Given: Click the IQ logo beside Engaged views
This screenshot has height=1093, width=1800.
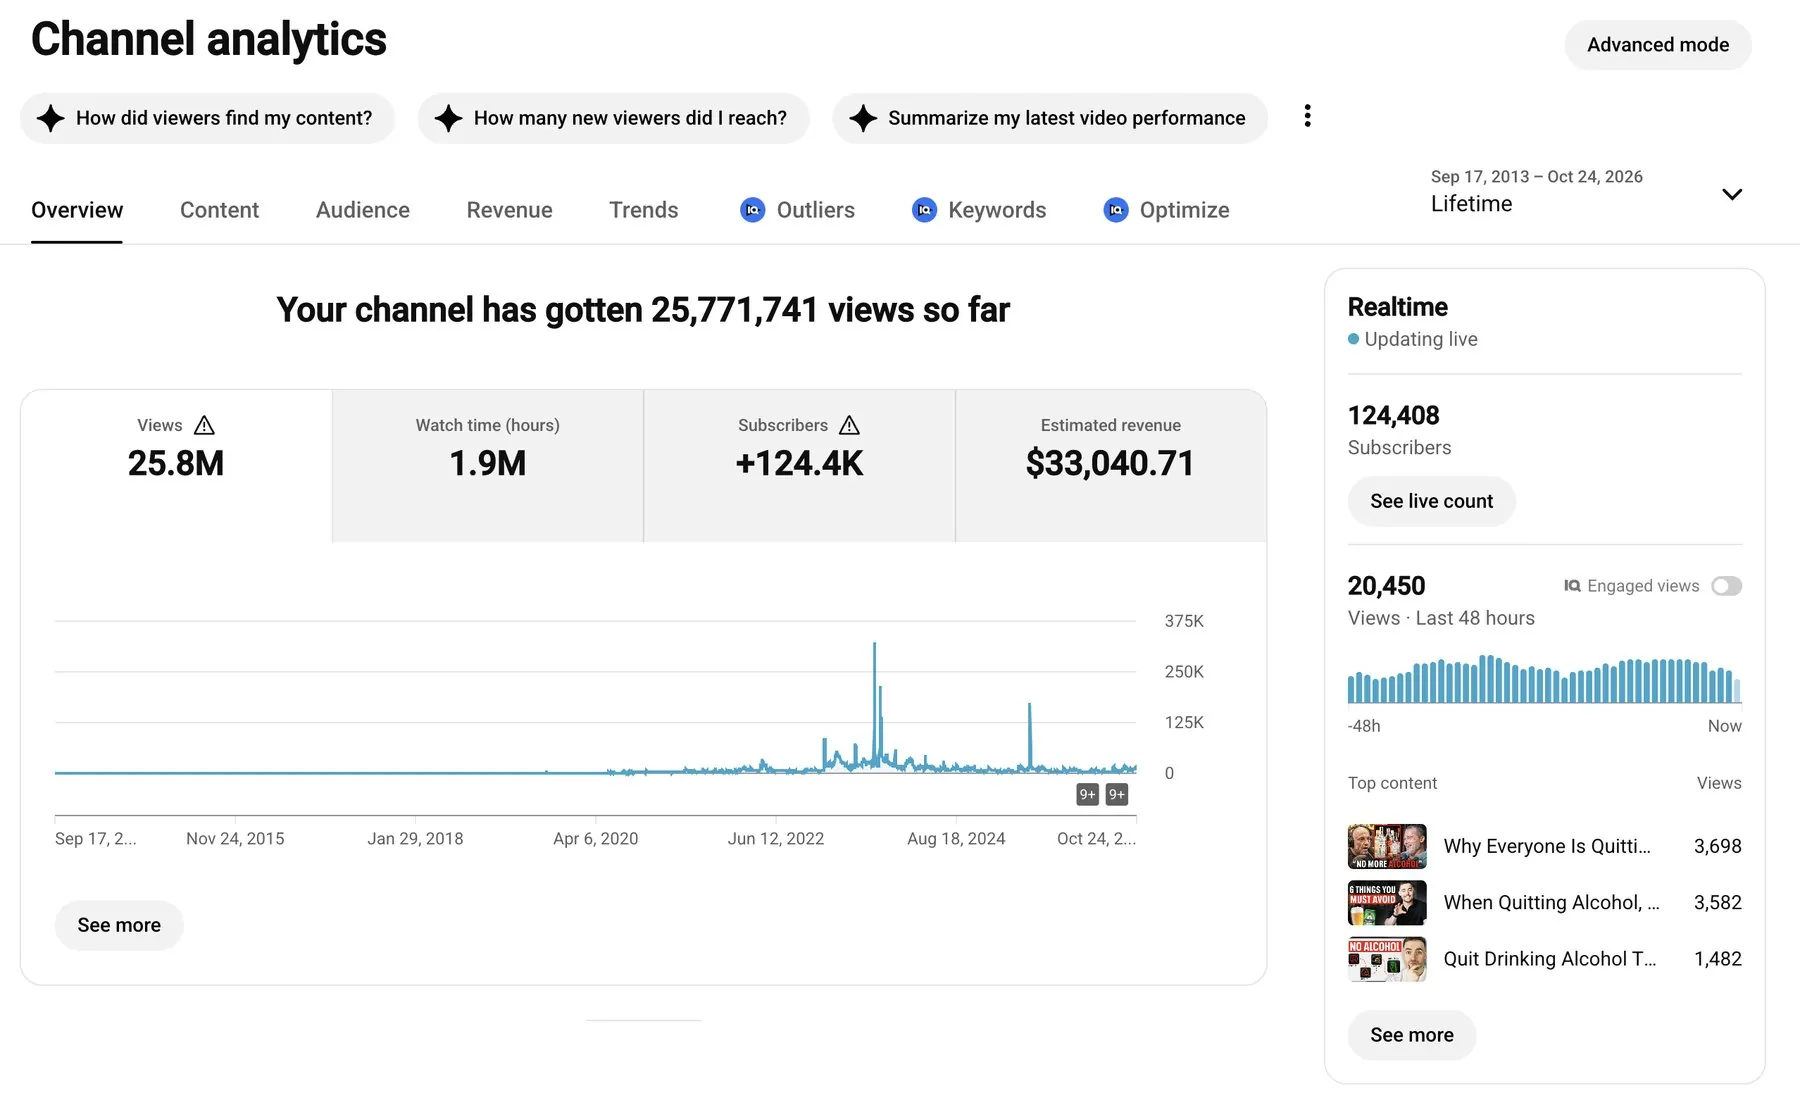Looking at the screenshot, I should (x=1572, y=586).
